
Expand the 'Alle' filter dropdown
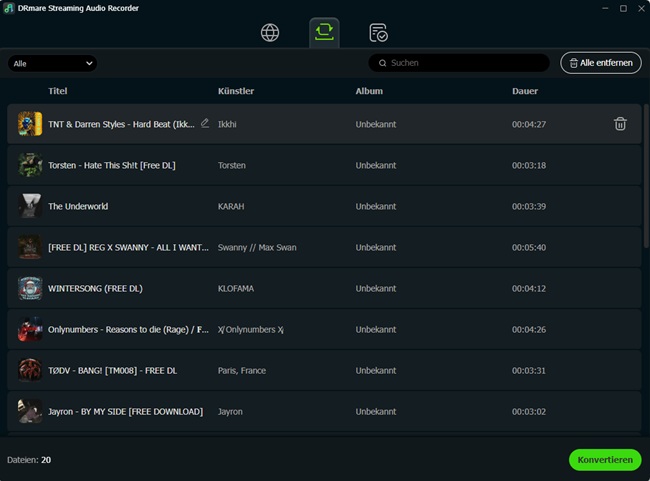(x=52, y=63)
